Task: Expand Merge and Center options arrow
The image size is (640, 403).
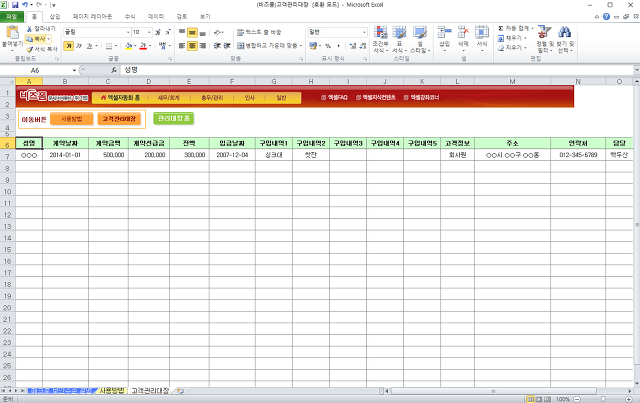Action: coord(301,46)
